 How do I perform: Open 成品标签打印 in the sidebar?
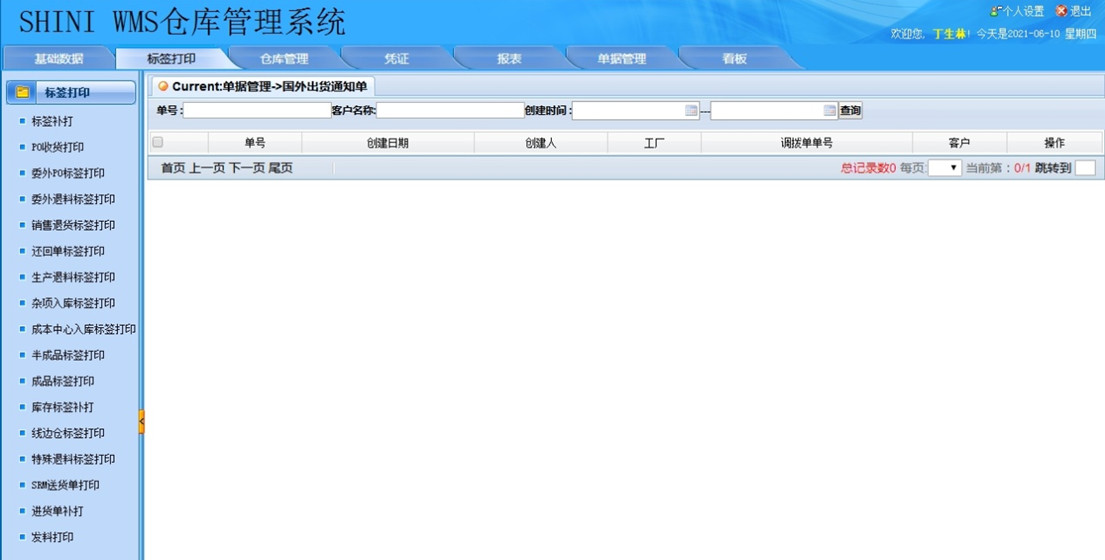[63, 382]
